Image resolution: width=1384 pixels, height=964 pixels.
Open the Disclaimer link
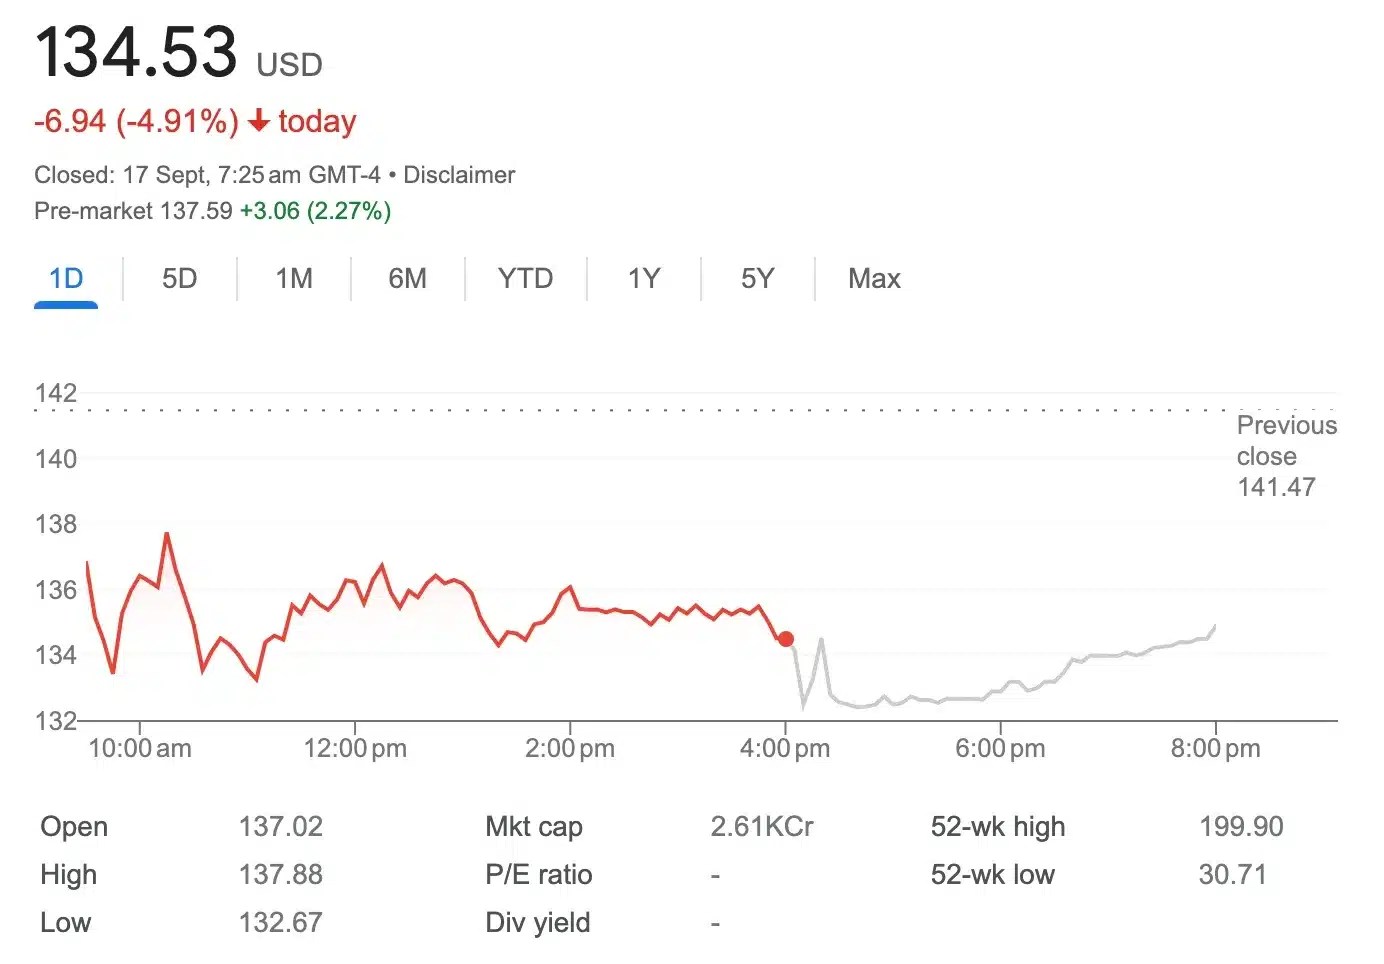tap(459, 175)
